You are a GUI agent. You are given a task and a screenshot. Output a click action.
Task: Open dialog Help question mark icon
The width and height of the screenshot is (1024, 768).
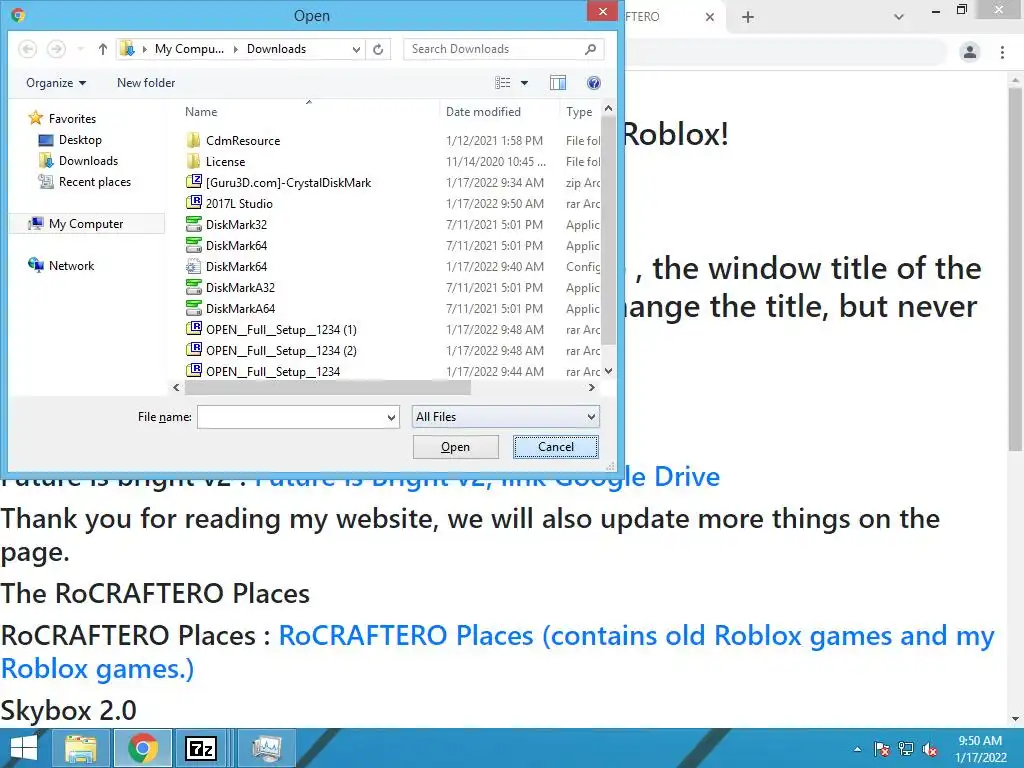pos(594,83)
